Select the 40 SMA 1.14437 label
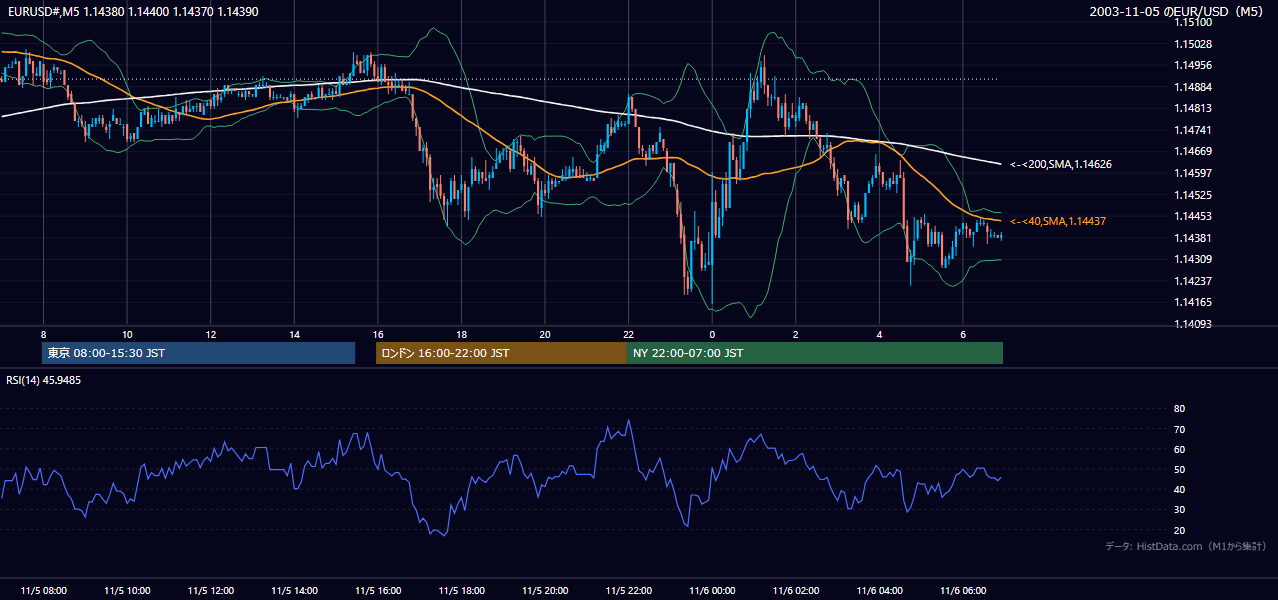1278x600 pixels. 1058,221
